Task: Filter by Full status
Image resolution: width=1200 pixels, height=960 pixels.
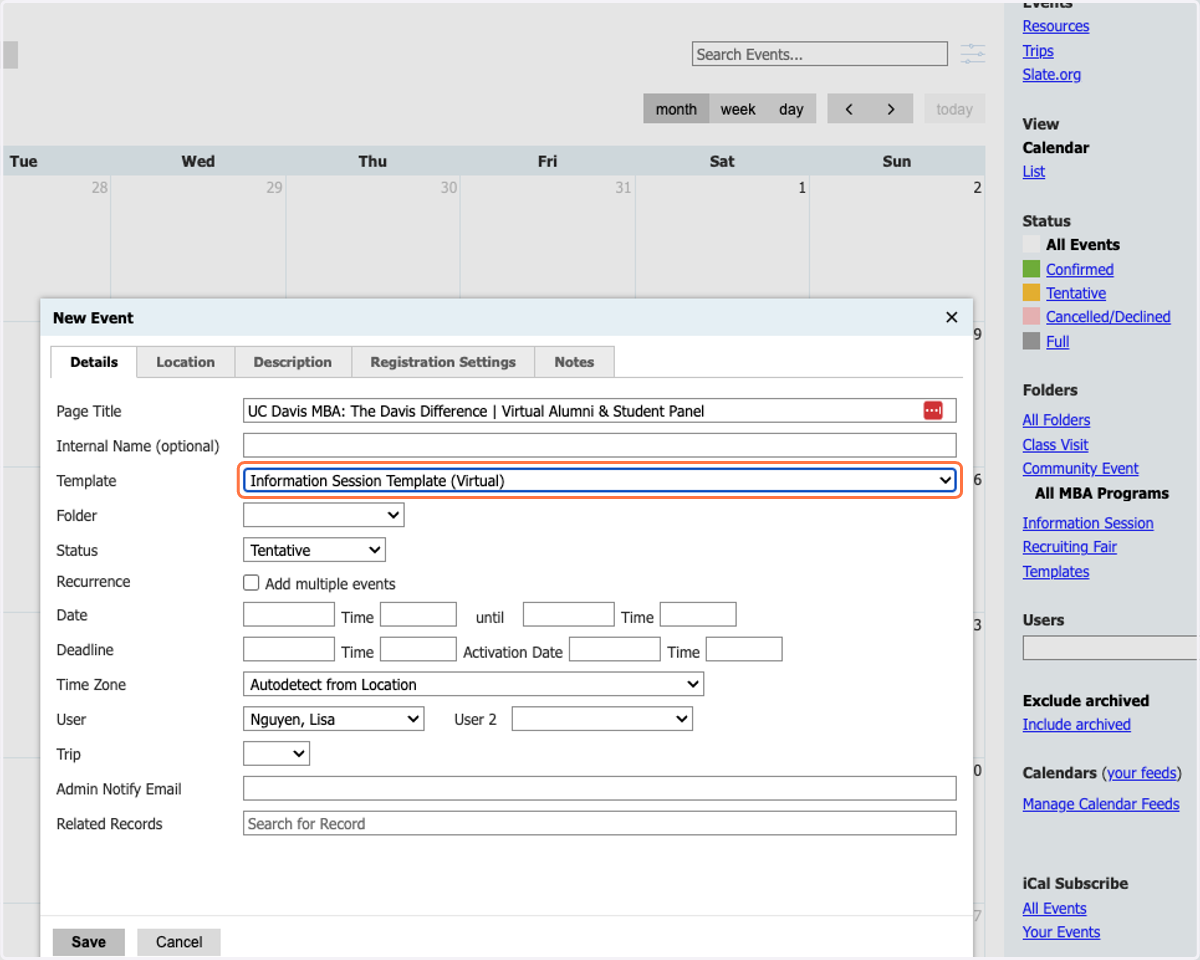Action: pos(1057,341)
